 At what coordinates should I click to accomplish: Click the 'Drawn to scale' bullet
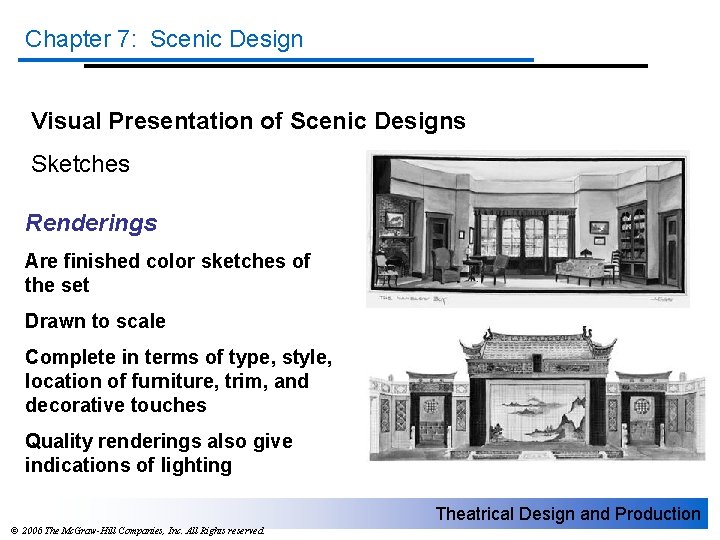point(95,321)
